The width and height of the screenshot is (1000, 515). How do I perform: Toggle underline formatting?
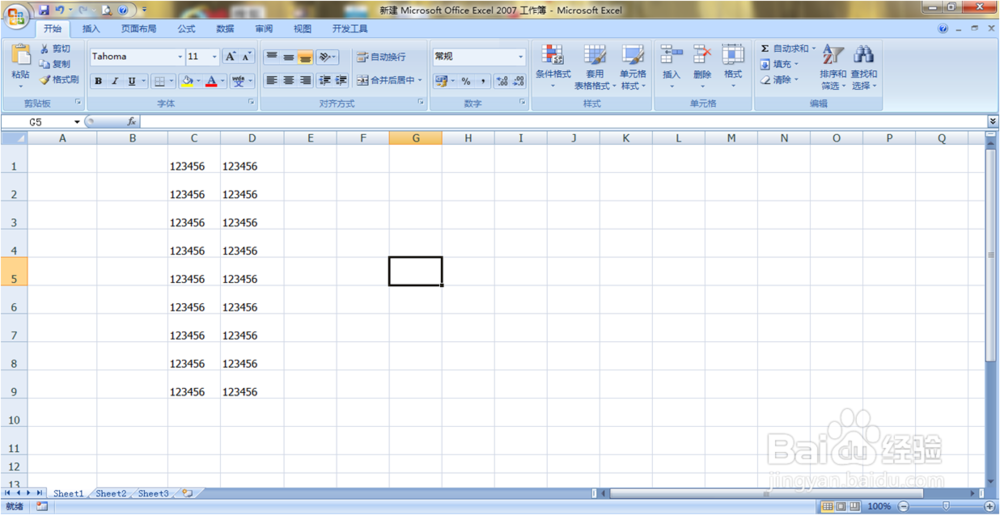132,81
